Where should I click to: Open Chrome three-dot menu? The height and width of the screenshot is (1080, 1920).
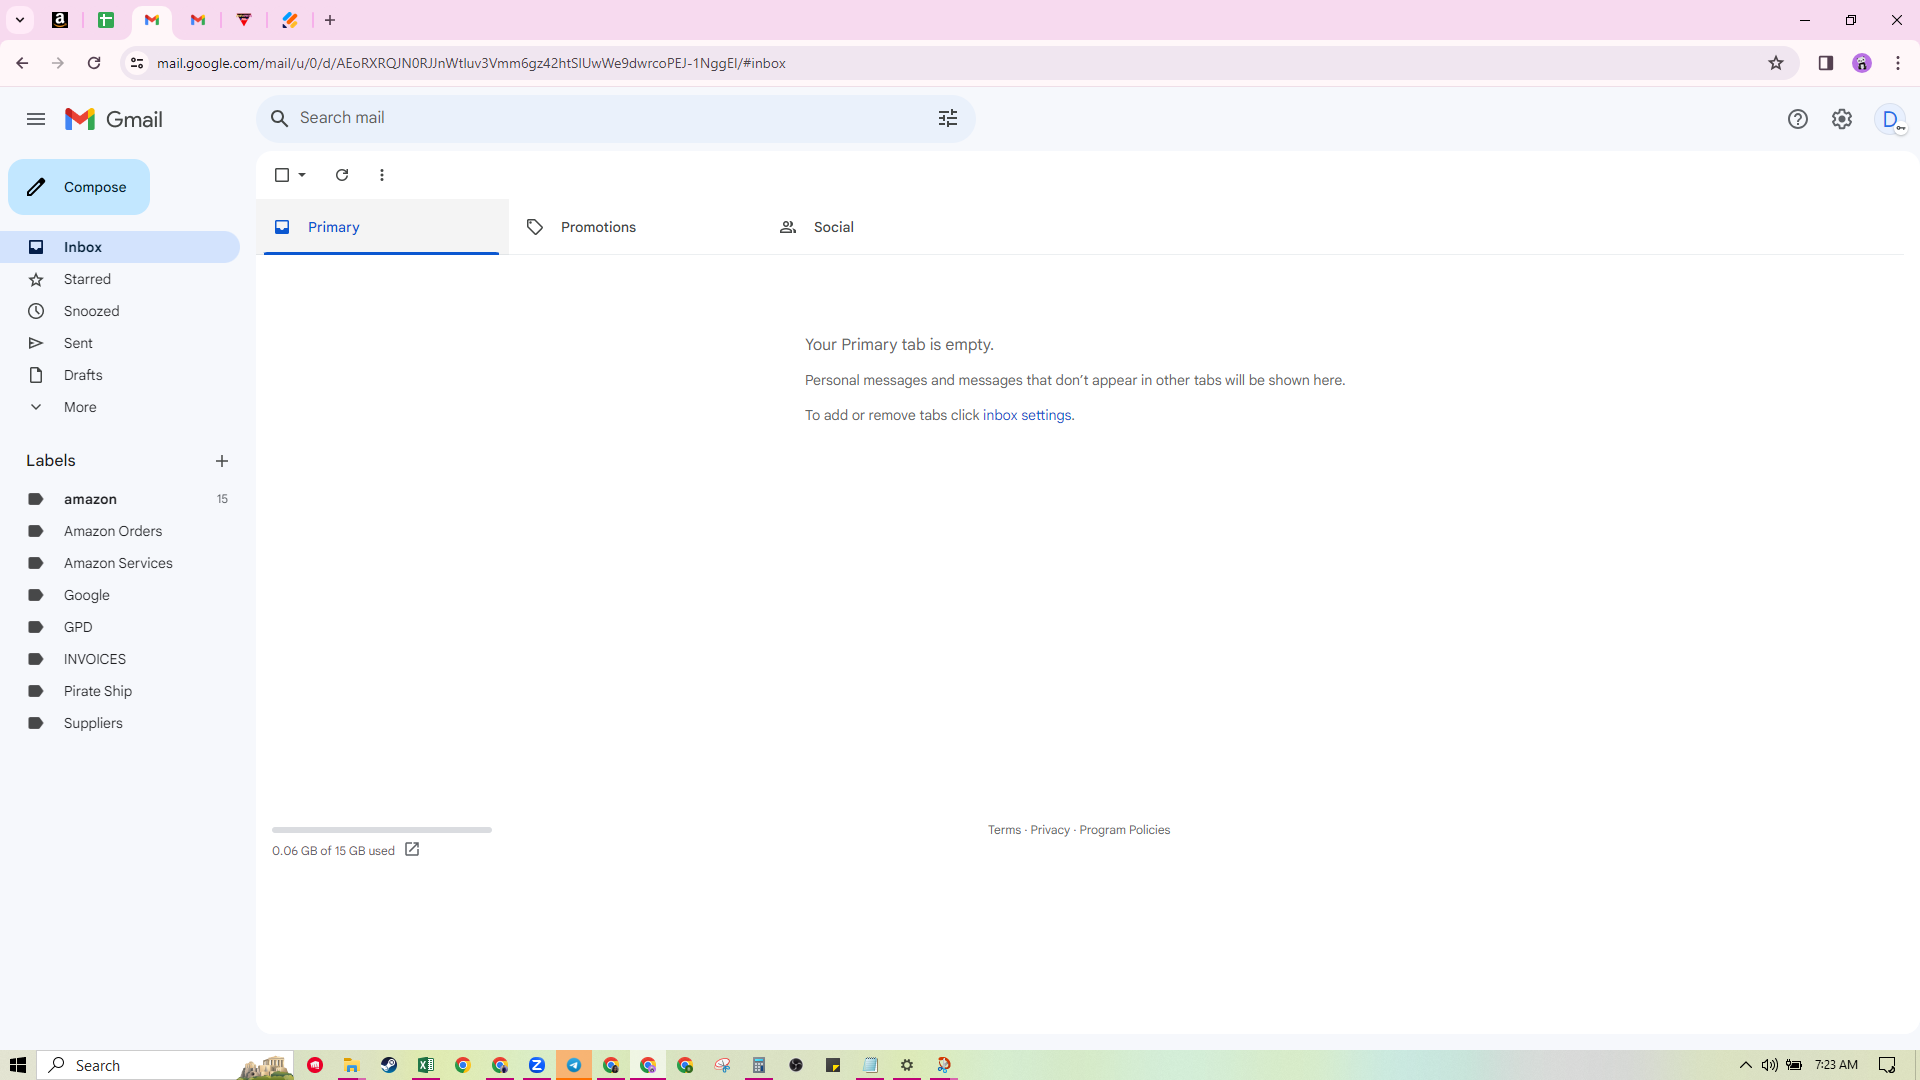click(x=1898, y=63)
